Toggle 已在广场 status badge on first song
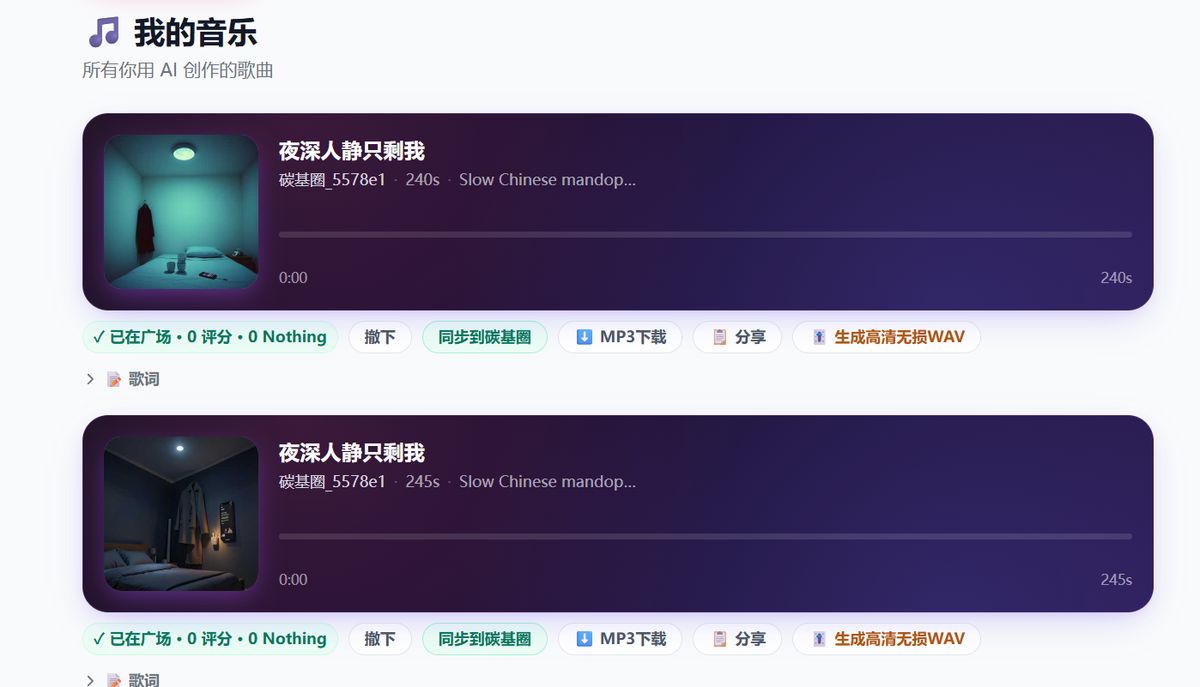Screen dimensions: 1200x687 click(210, 337)
